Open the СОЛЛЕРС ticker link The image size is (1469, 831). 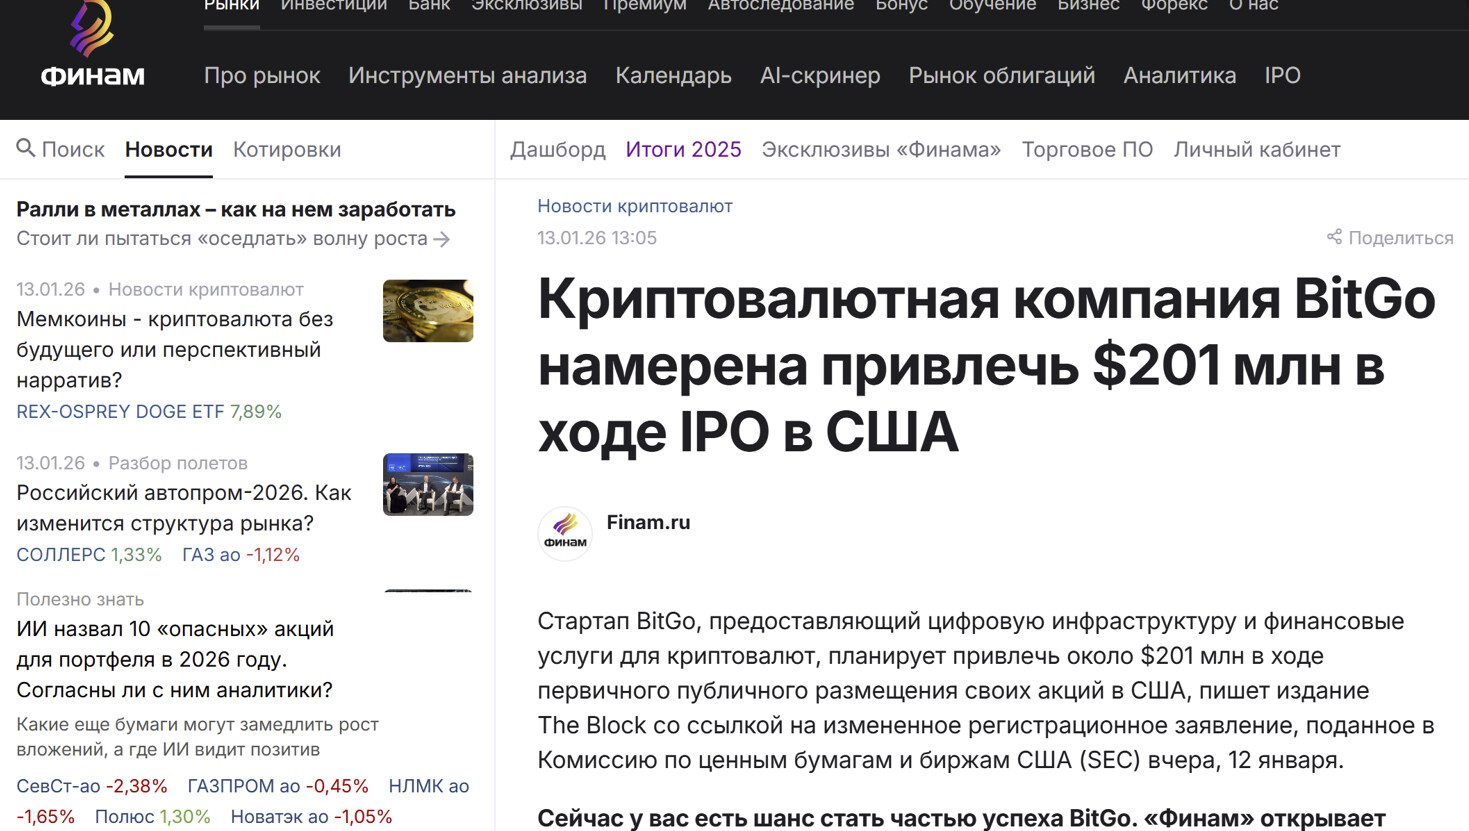[61, 555]
